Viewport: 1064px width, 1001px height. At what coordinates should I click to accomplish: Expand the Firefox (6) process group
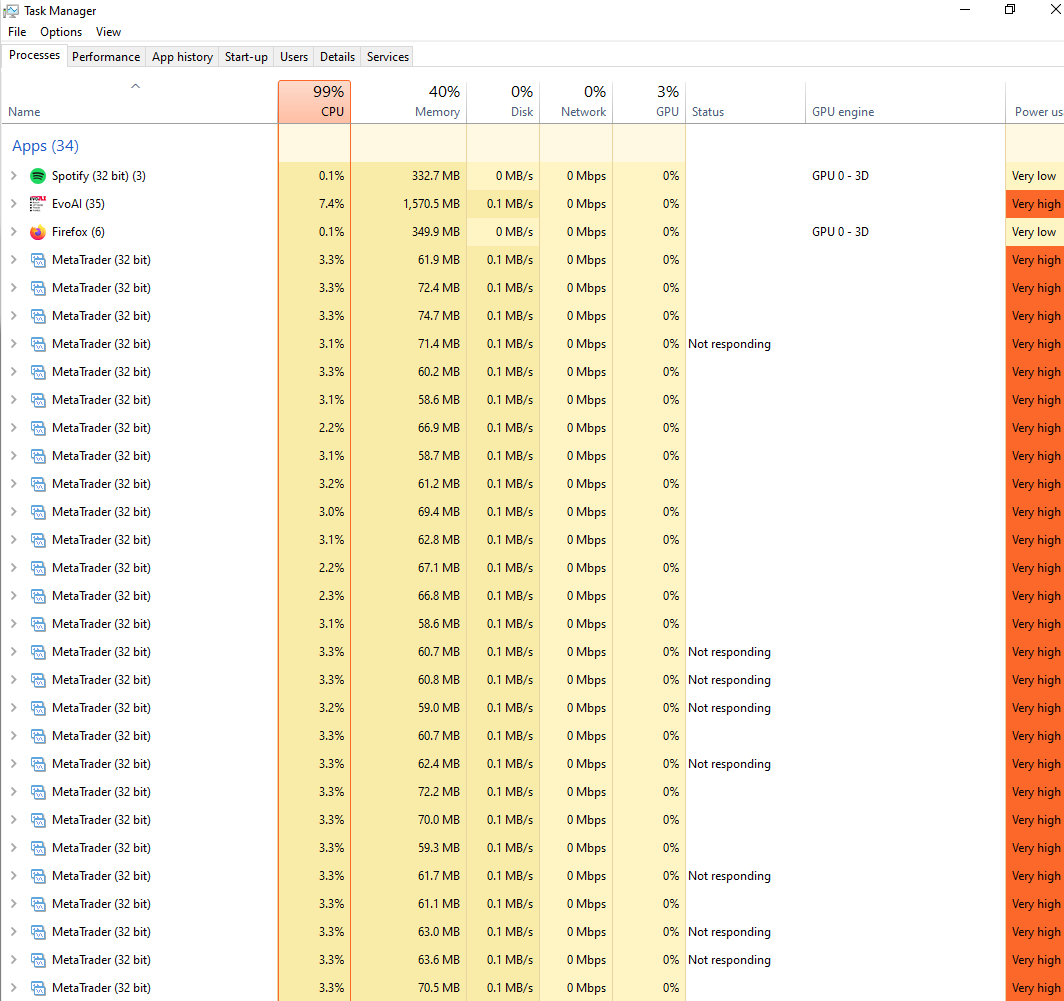13,232
